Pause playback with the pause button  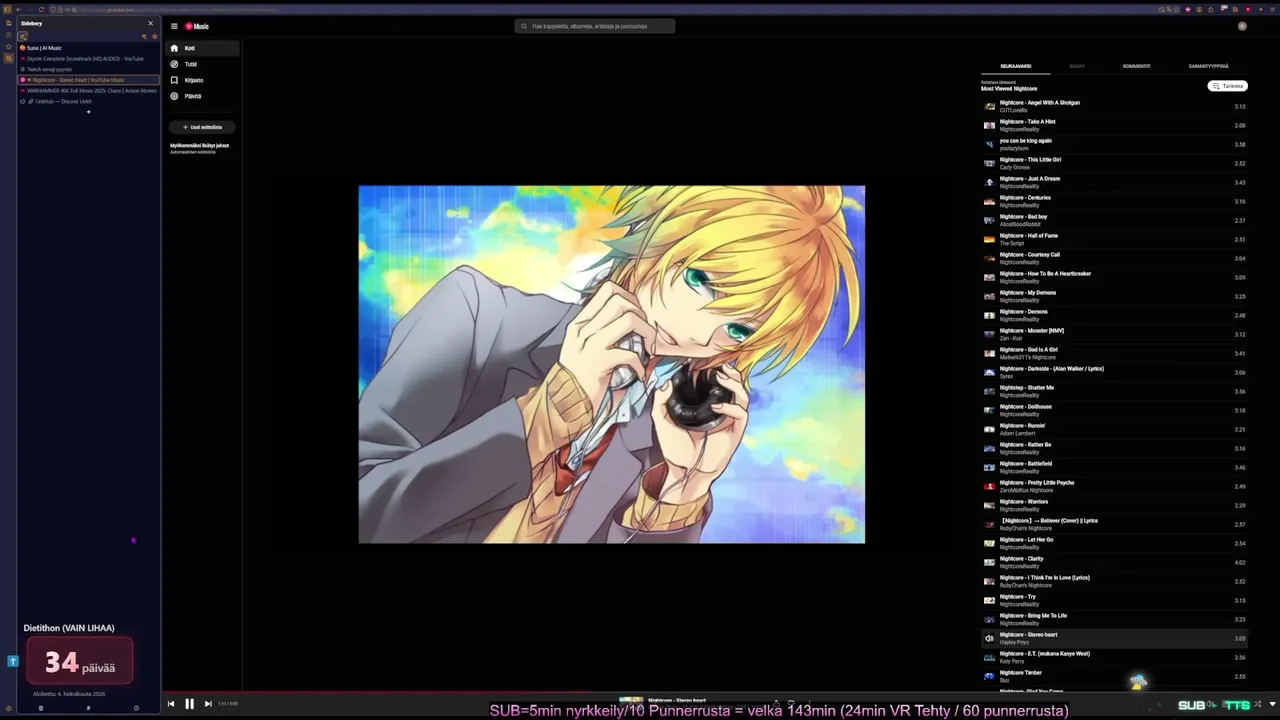tap(189, 704)
